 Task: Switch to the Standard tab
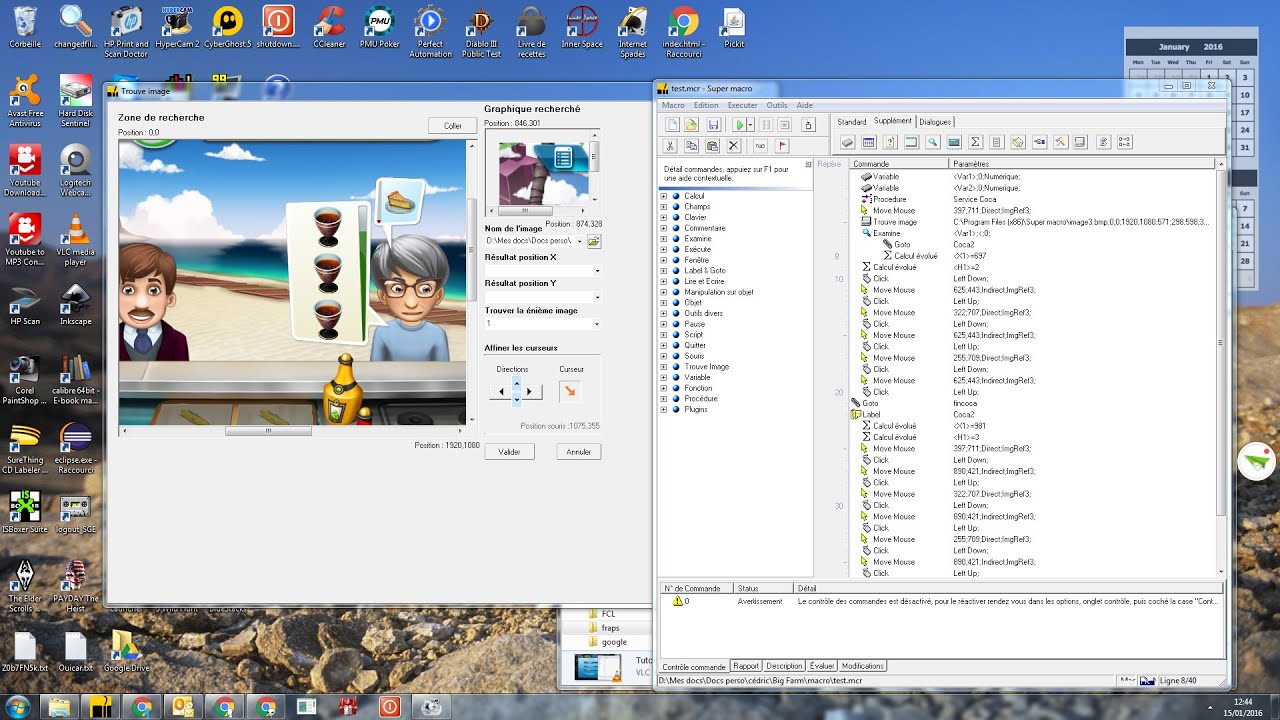(852, 122)
